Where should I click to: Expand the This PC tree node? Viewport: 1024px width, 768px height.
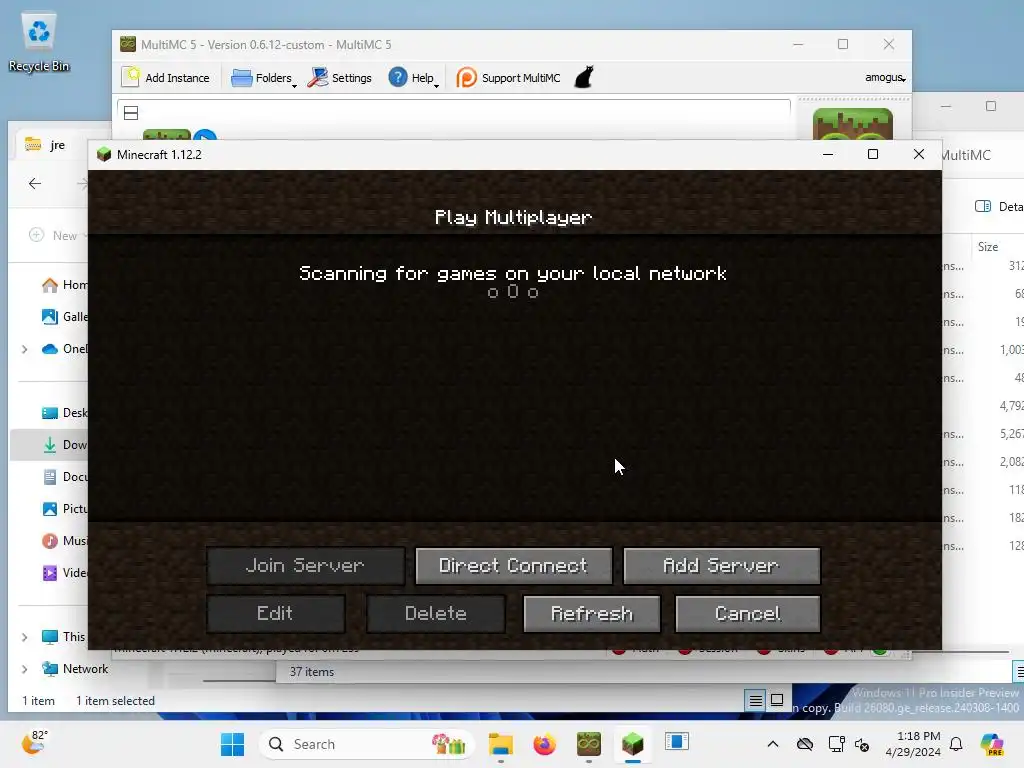[x=25, y=637]
